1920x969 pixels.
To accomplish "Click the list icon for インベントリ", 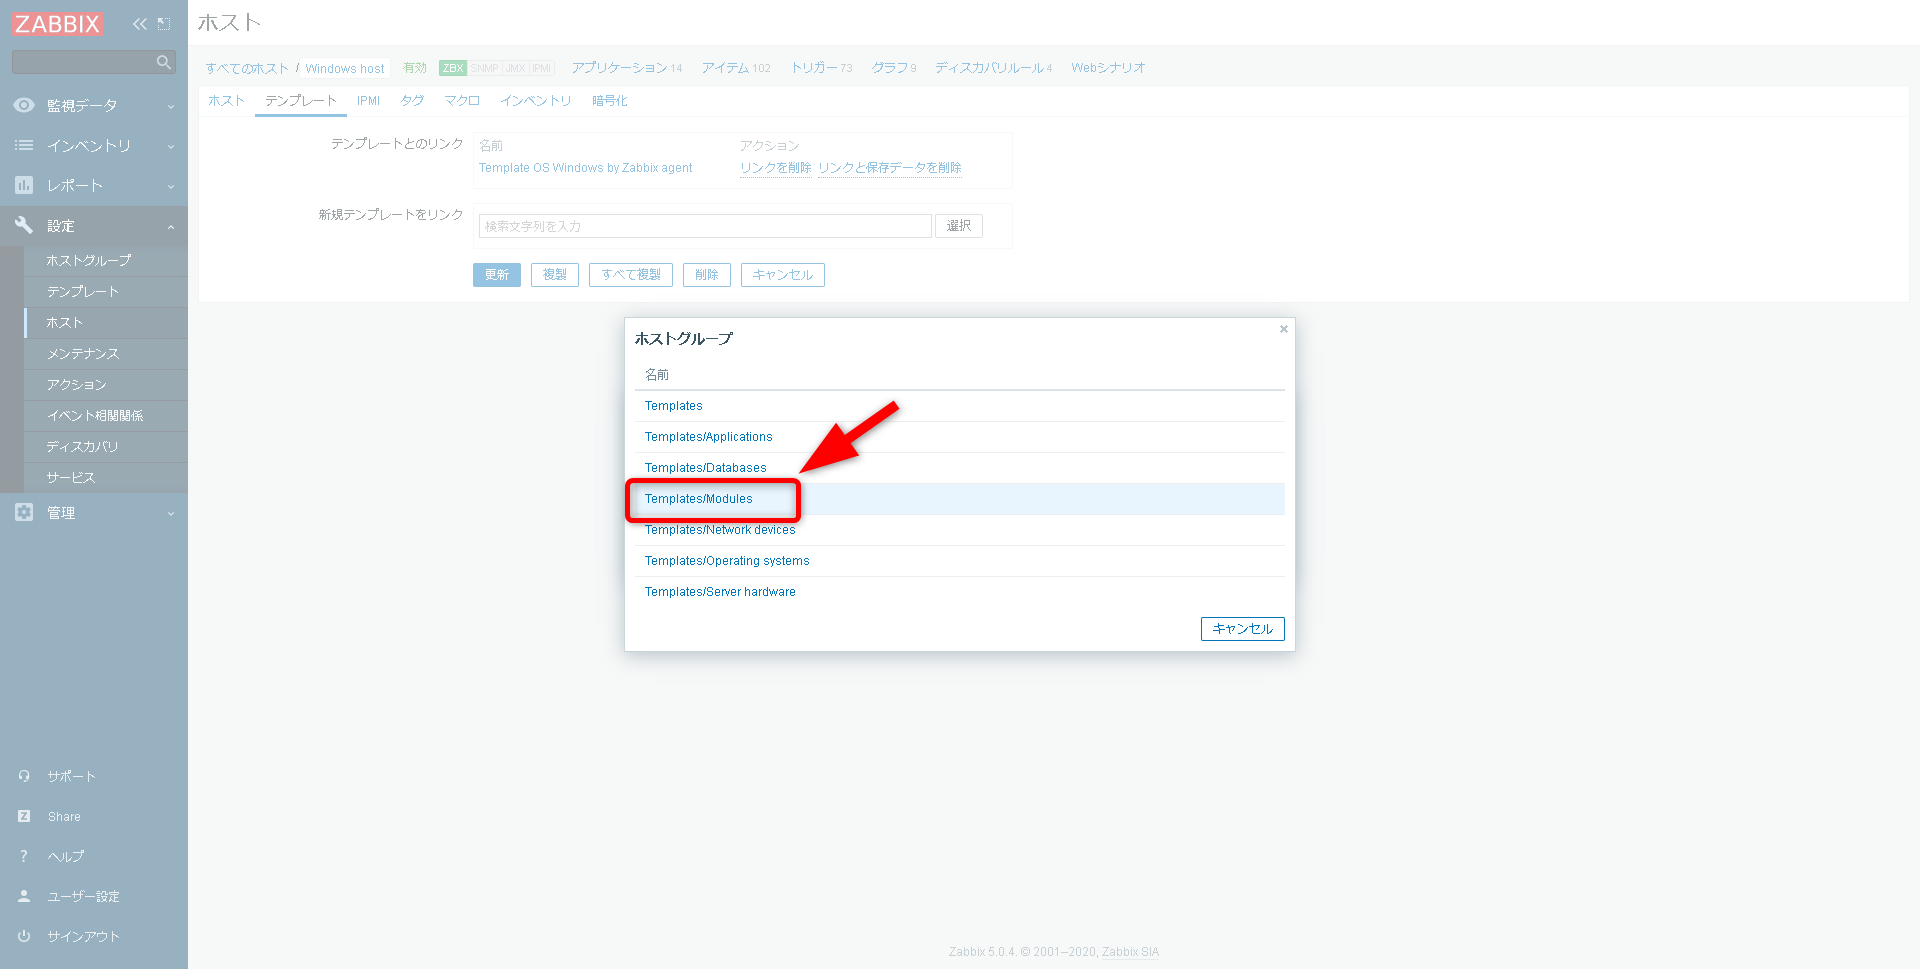I will [x=24, y=145].
